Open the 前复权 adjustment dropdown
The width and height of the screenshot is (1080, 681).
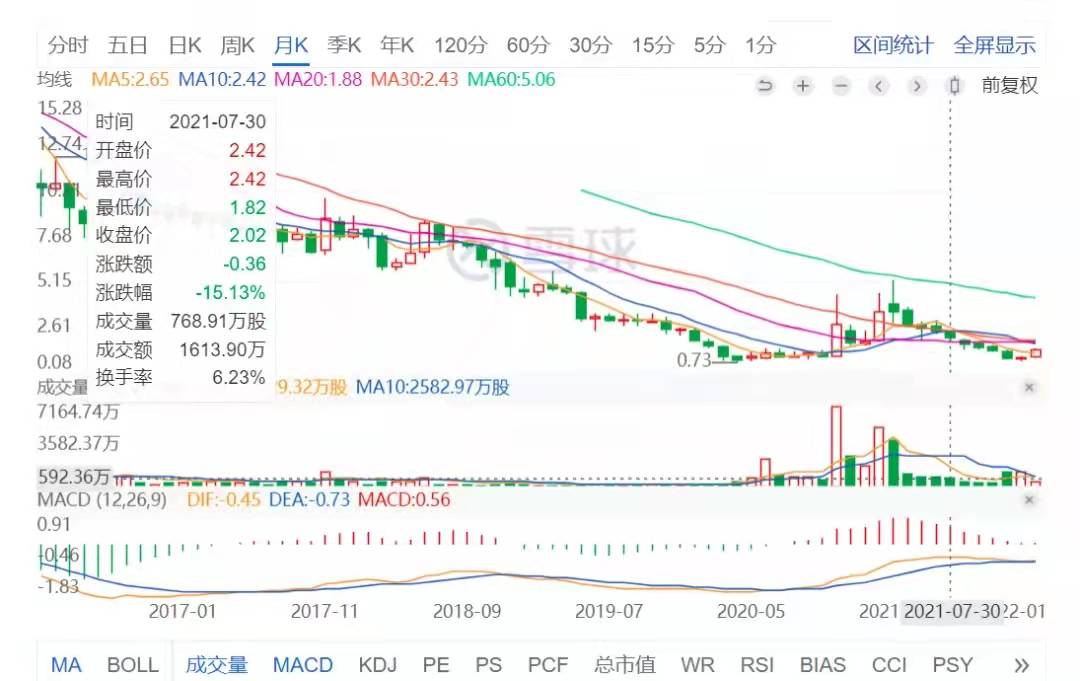(x=1009, y=85)
